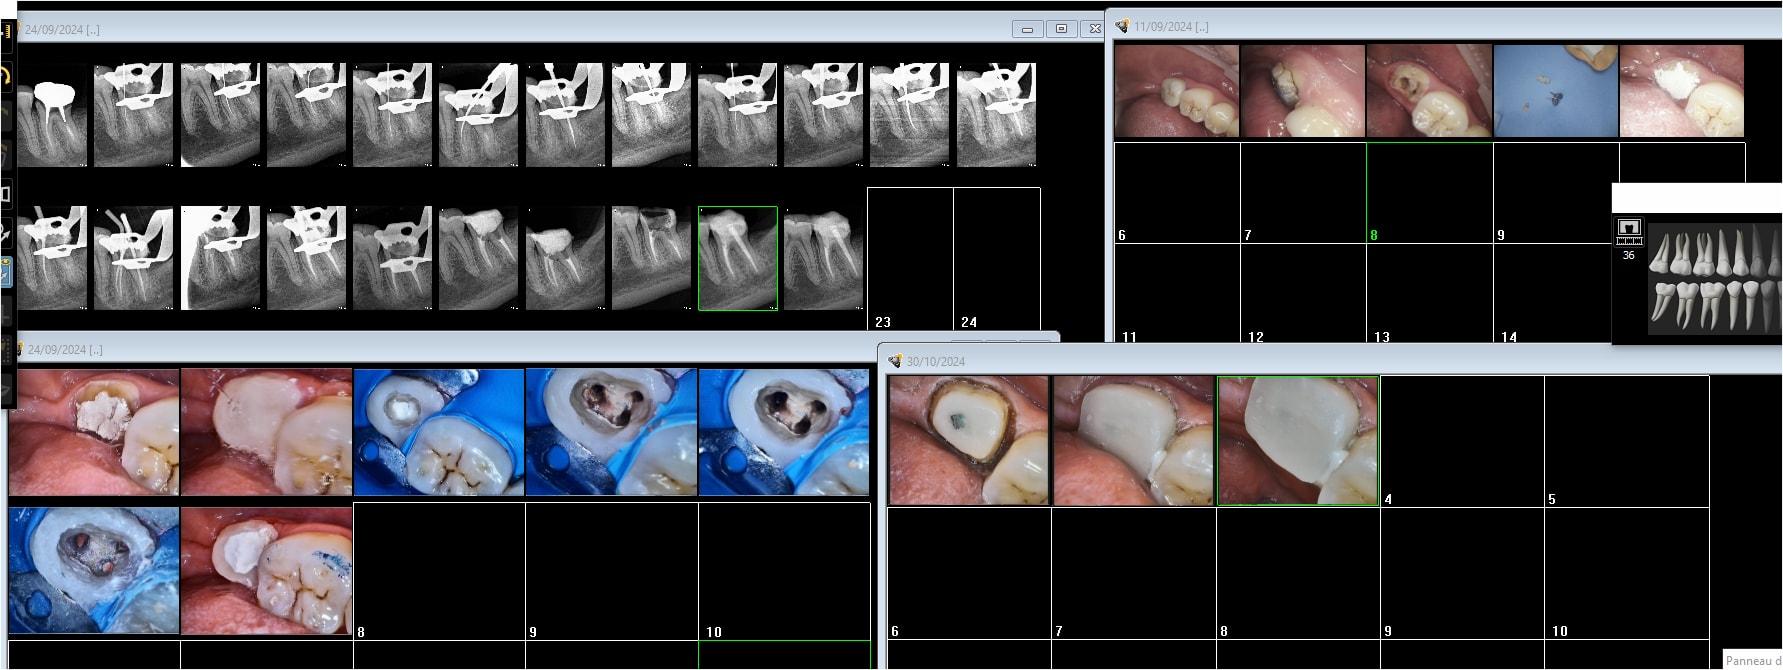Select empty slot 4 in the 30/10/2024 window
1783x670 pixels.
click(1462, 441)
